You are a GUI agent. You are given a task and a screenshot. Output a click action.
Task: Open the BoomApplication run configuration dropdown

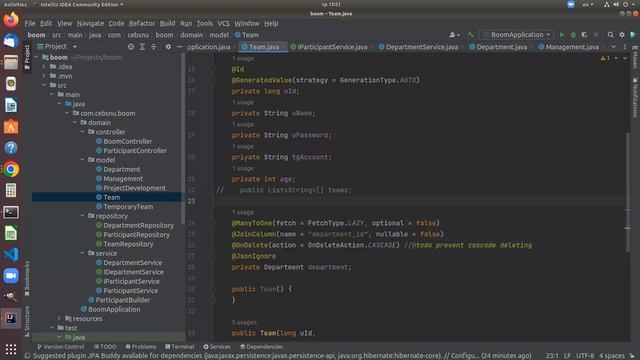pos(516,35)
